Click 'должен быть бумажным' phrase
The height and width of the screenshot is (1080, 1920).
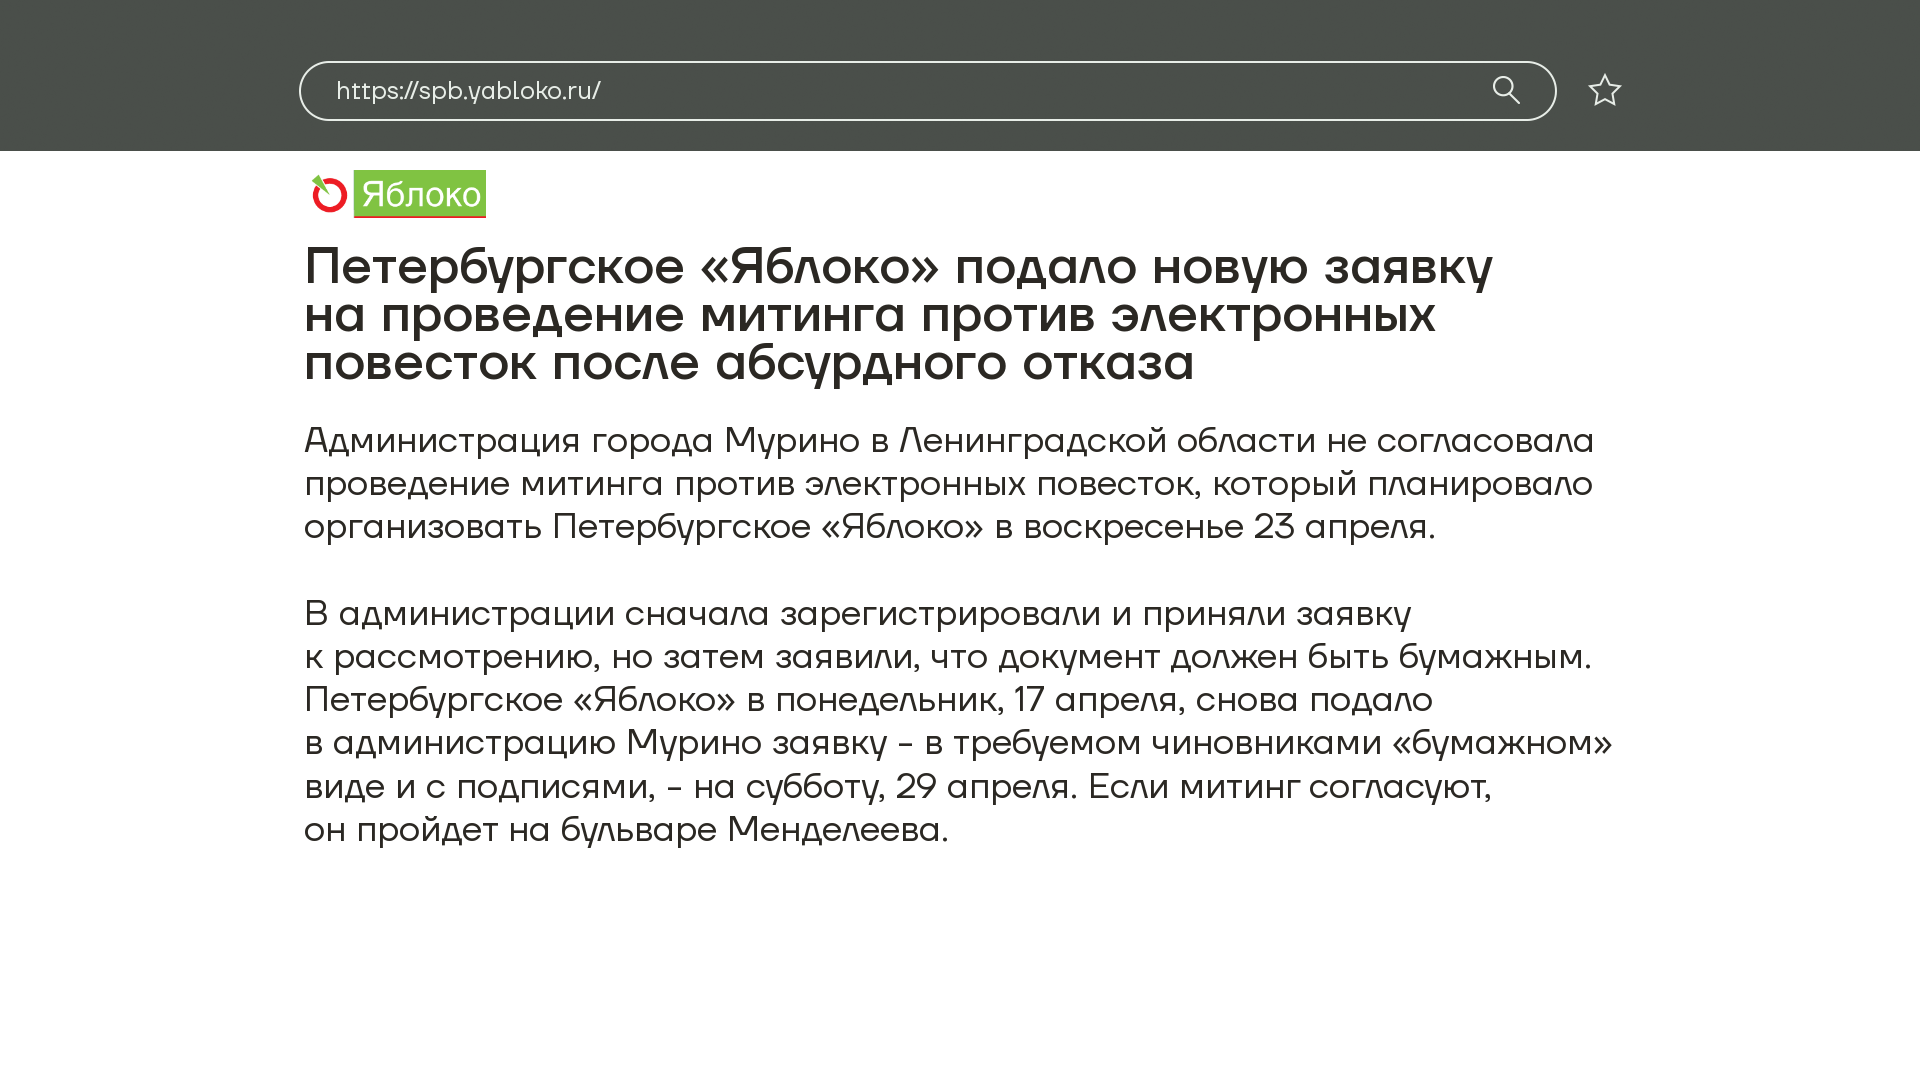coord(1378,656)
